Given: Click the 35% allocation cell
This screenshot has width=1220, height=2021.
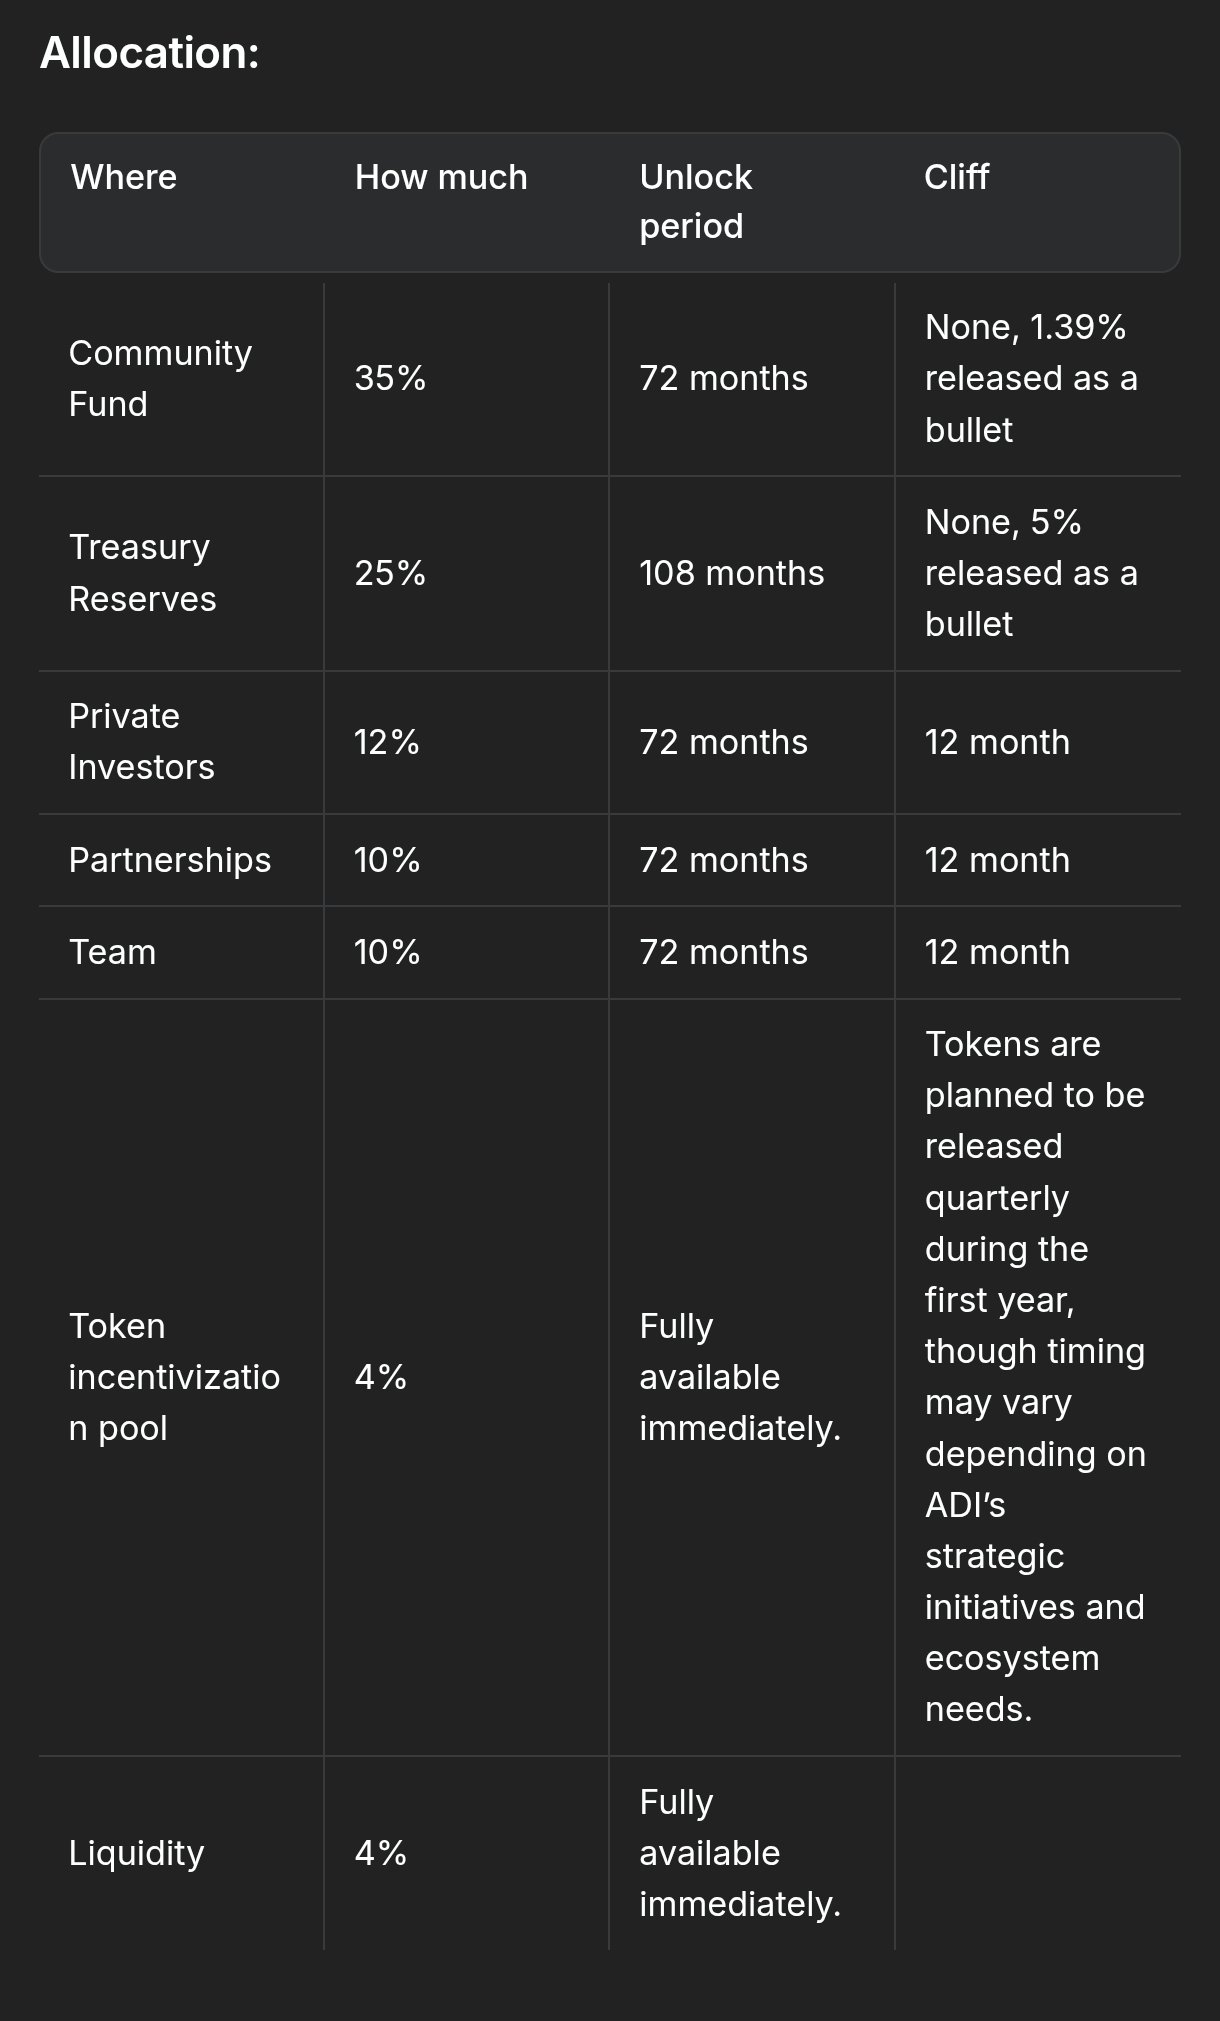Looking at the screenshot, I should coord(390,378).
